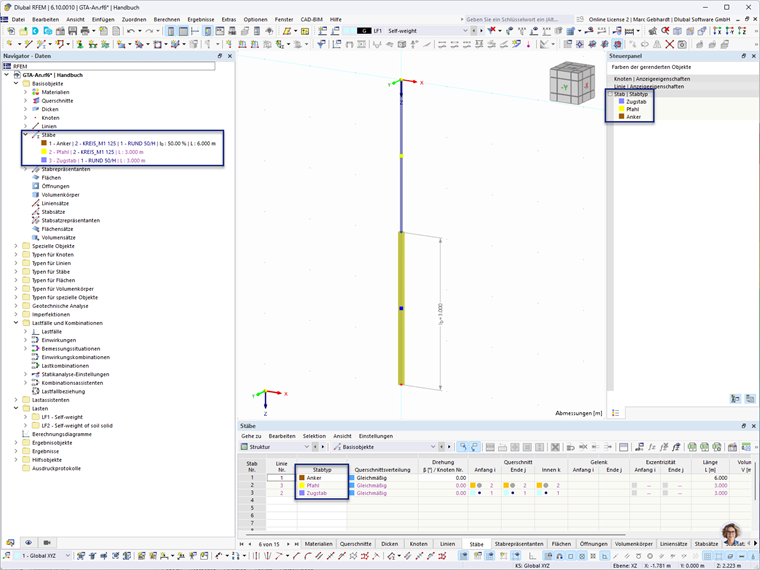
Task: Click the Y-axis view icon
Action: [729, 31]
